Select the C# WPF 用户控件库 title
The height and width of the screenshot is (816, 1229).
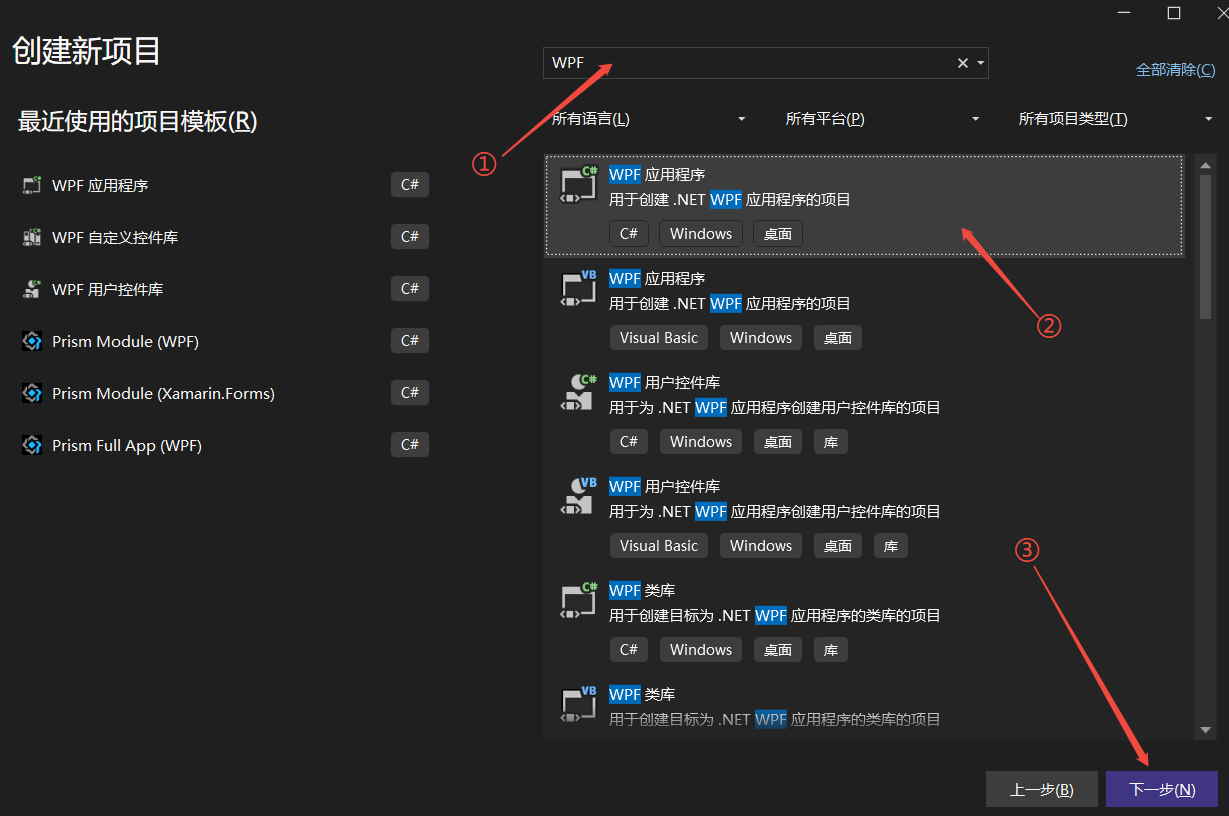(x=664, y=382)
